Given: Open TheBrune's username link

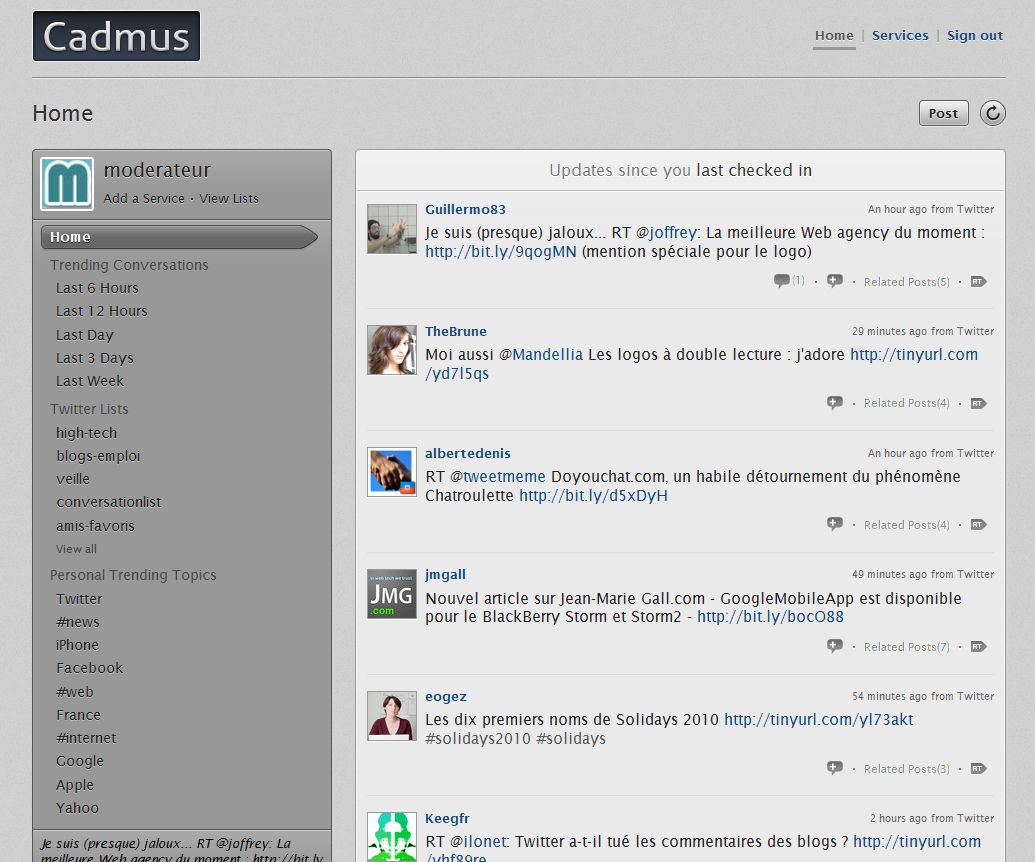Looking at the screenshot, I should pos(455,331).
